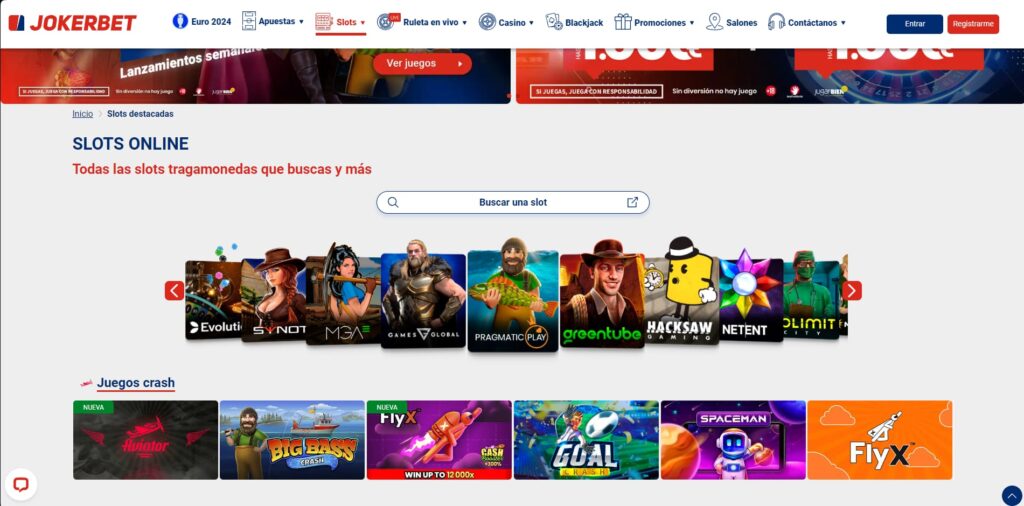Expand the Promociones dropdown menu
Image resolution: width=1024 pixels, height=506 pixels.
click(654, 22)
